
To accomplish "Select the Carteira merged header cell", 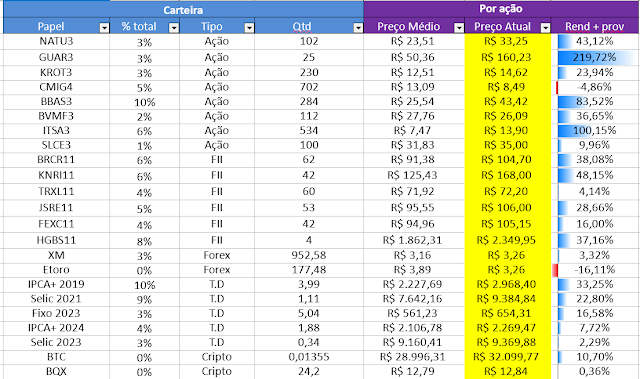I will pyautogui.click(x=183, y=10).
